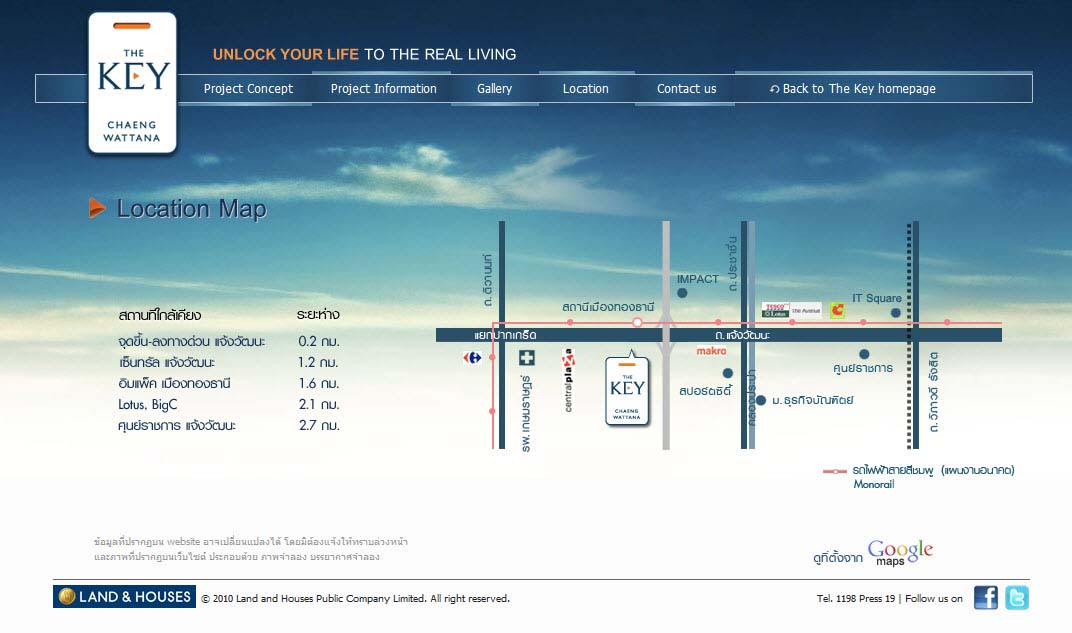The width and height of the screenshot is (1072, 633).
Task: Click Back to The Key homepage
Action: tap(852, 89)
